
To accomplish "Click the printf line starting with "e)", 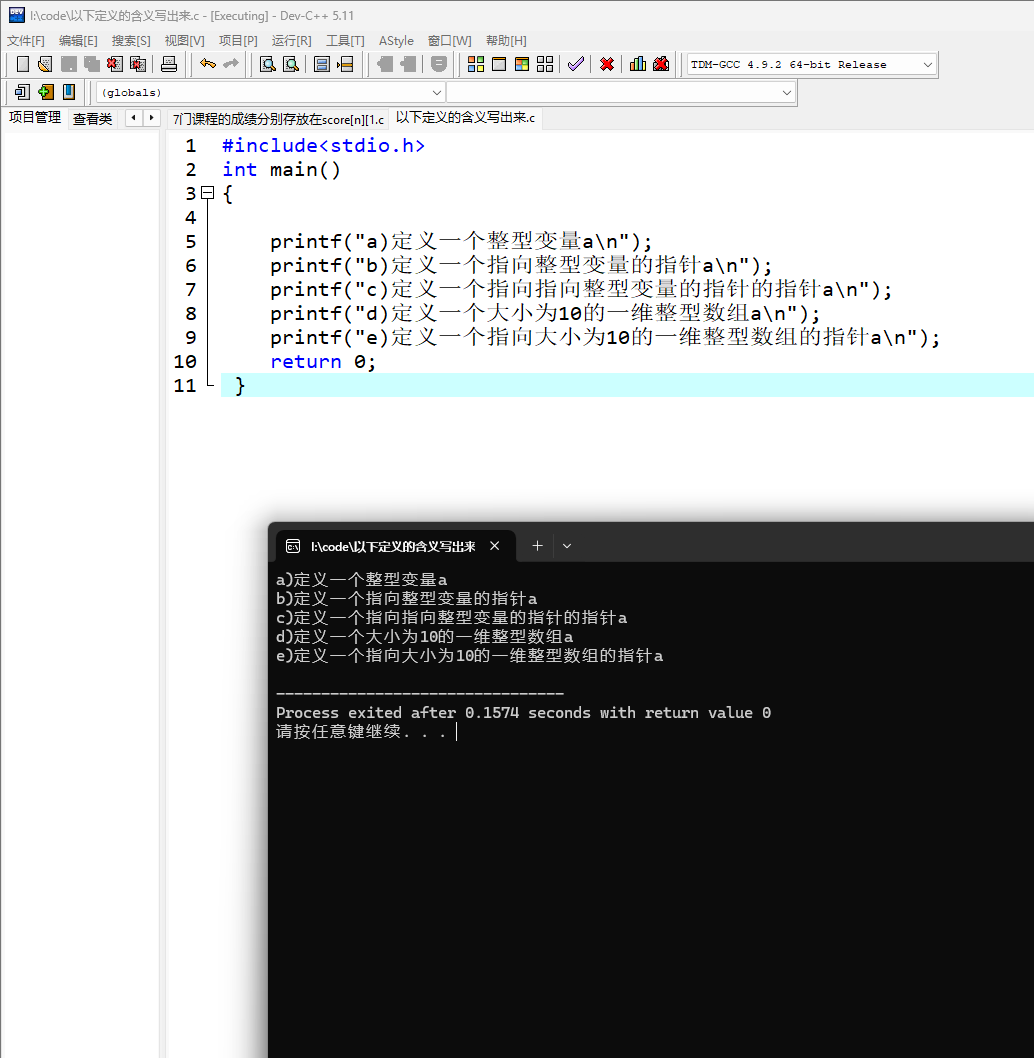I will pyautogui.click(x=605, y=337).
